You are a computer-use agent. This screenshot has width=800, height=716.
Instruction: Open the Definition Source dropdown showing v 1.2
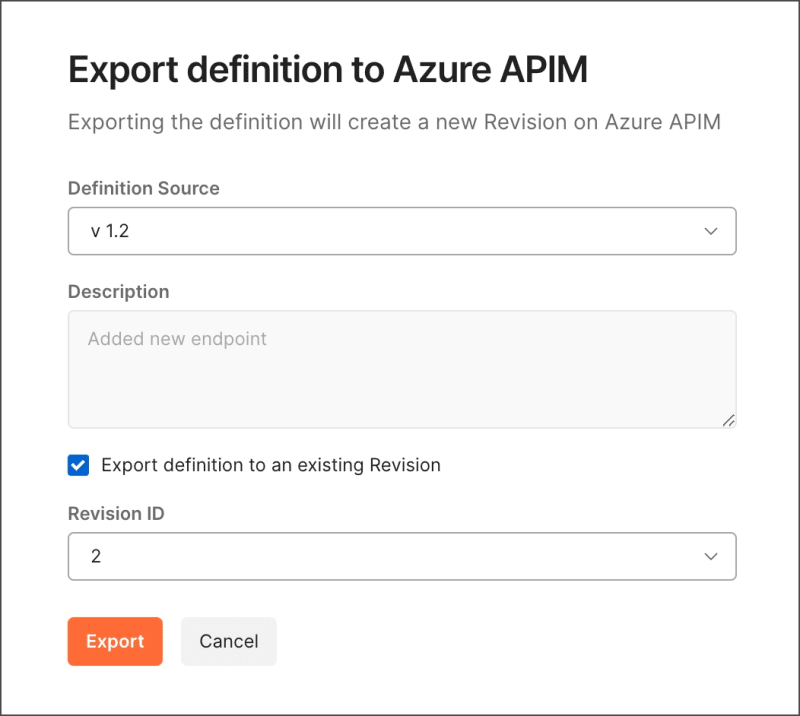point(402,231)
